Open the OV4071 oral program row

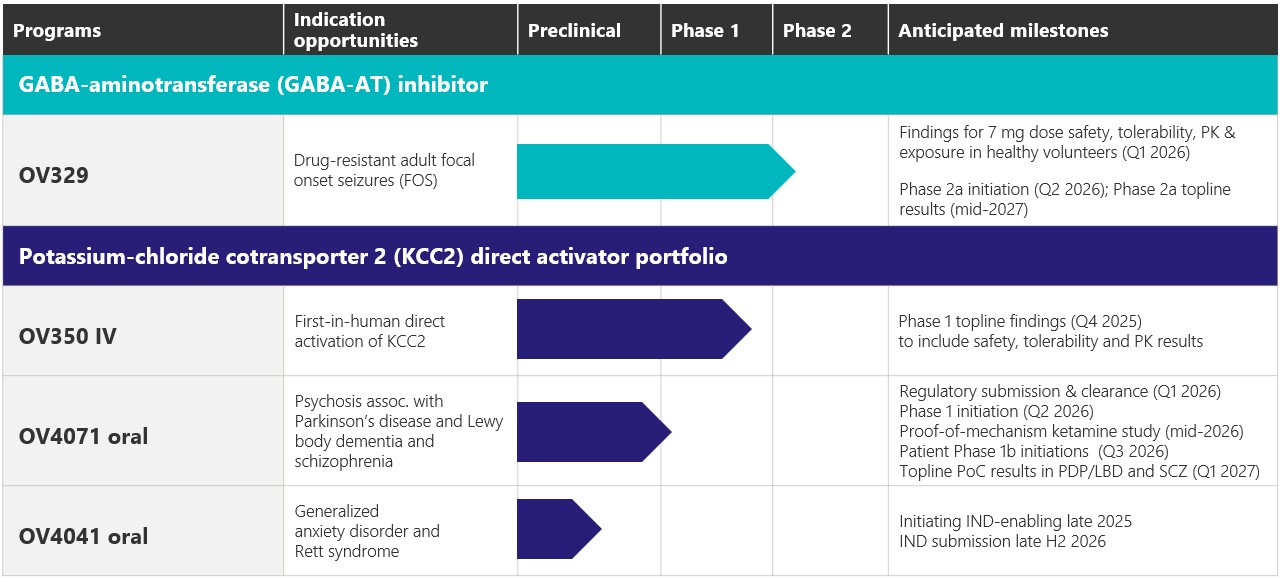(x=83, y=436)
